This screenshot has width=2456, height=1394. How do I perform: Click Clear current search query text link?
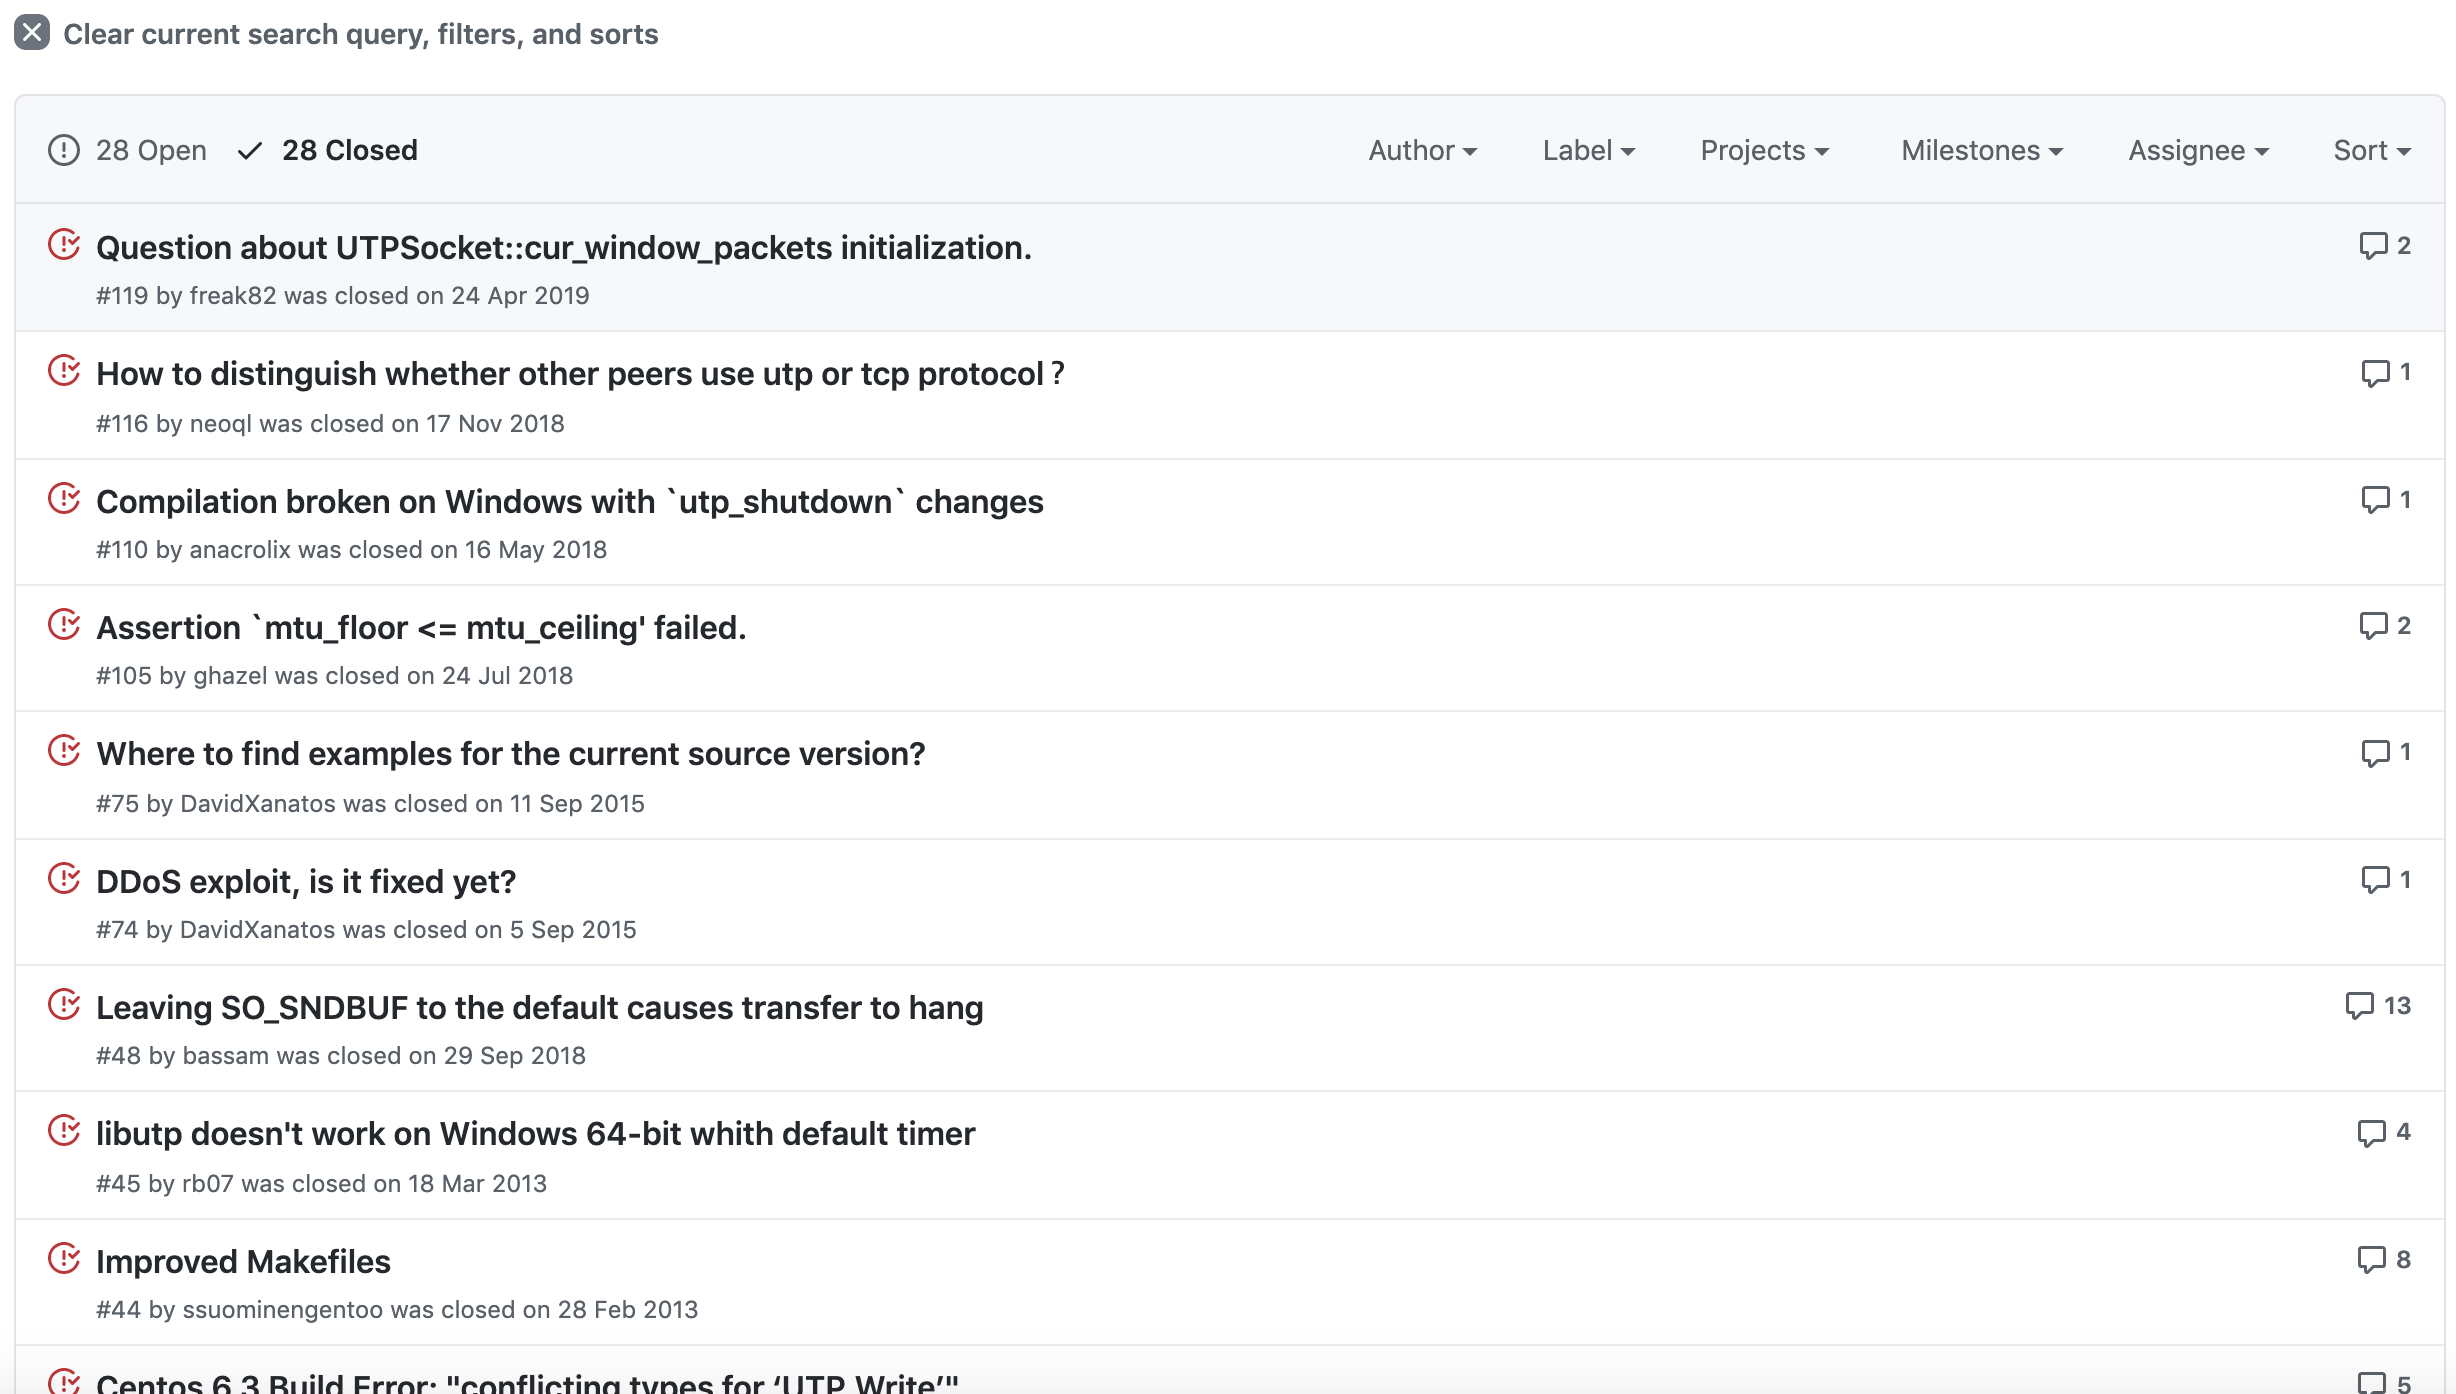[x=360, y=34]
